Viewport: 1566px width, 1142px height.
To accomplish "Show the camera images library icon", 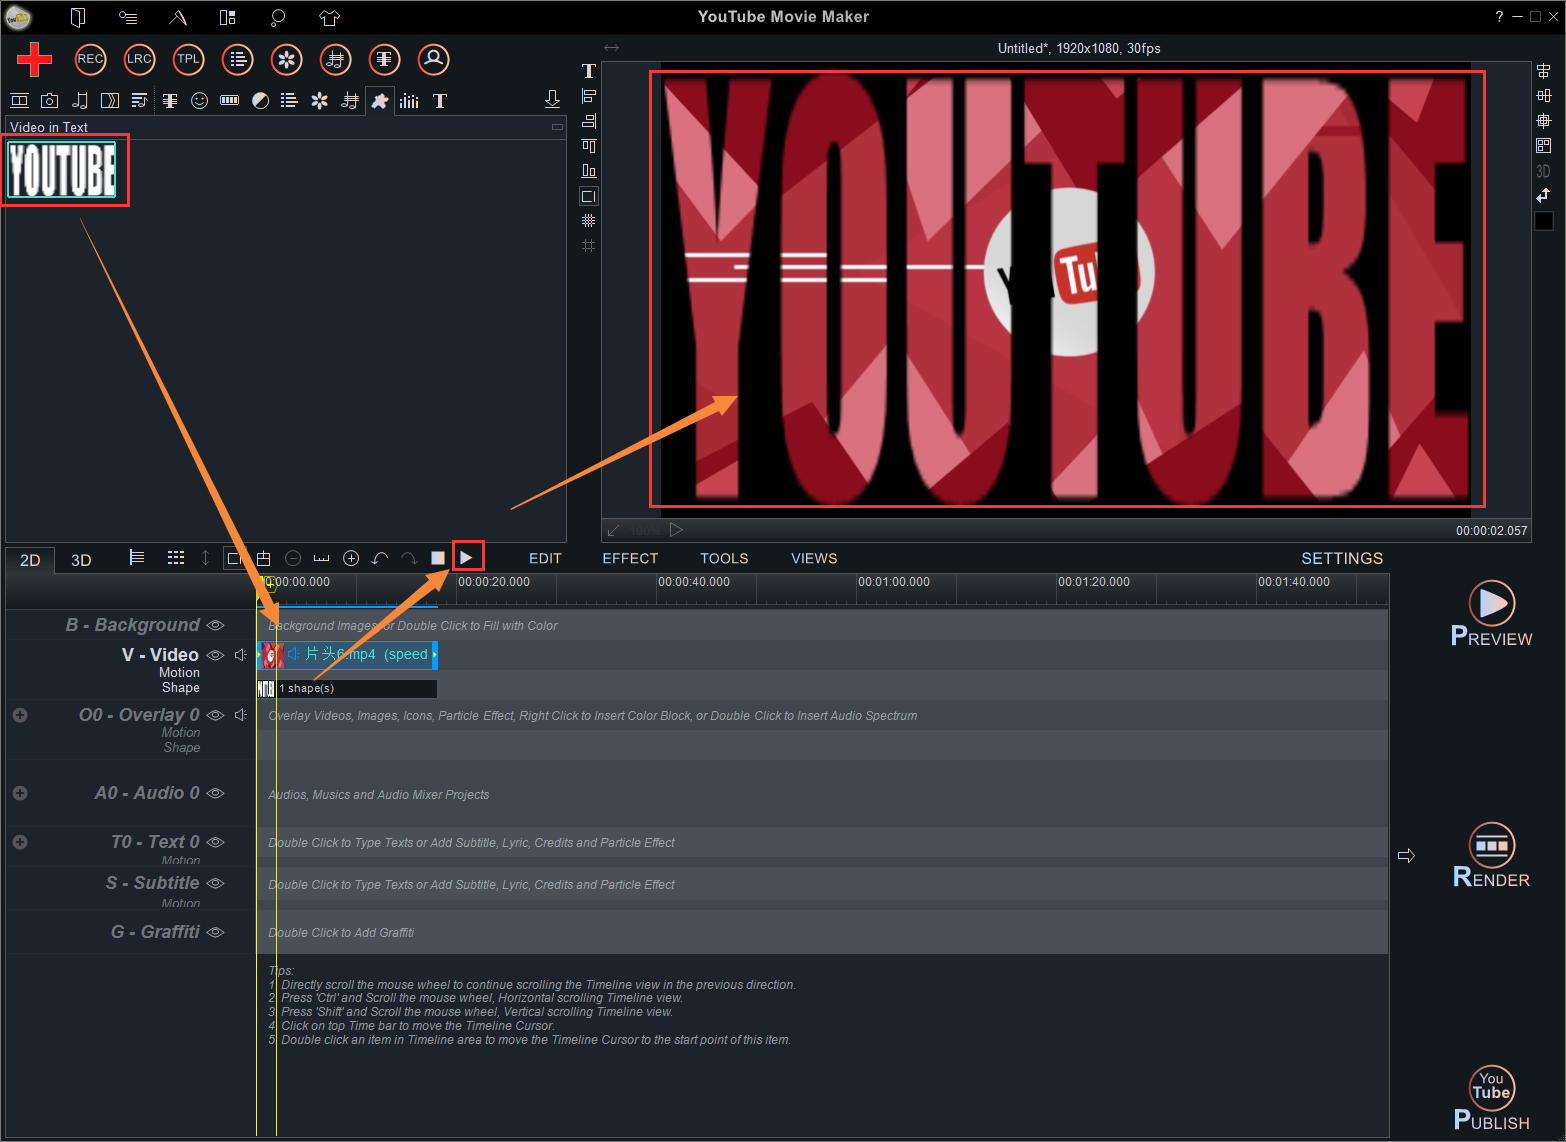I will (50, 100).
